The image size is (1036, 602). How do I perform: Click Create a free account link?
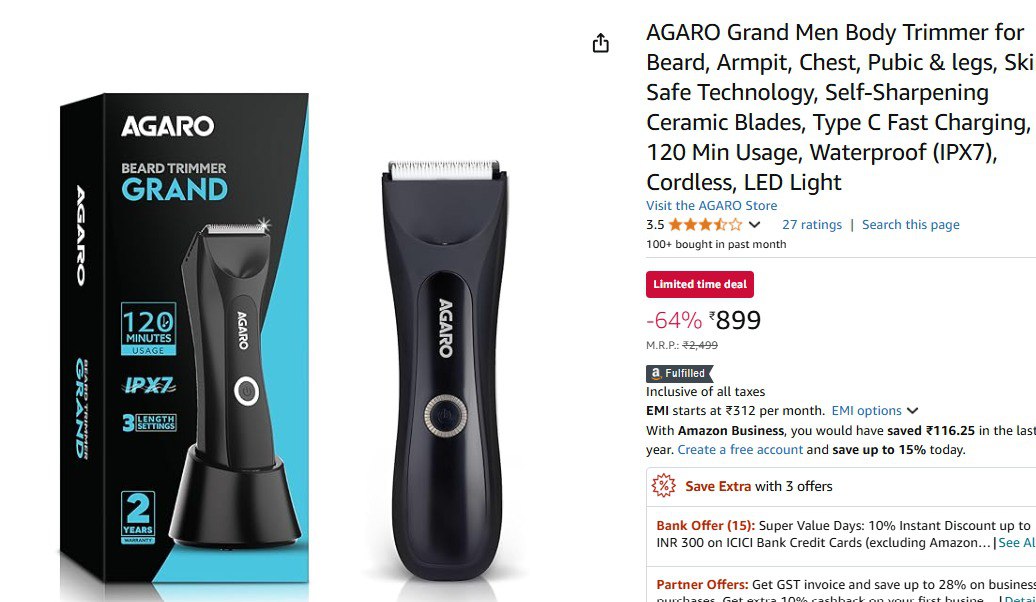740,449
